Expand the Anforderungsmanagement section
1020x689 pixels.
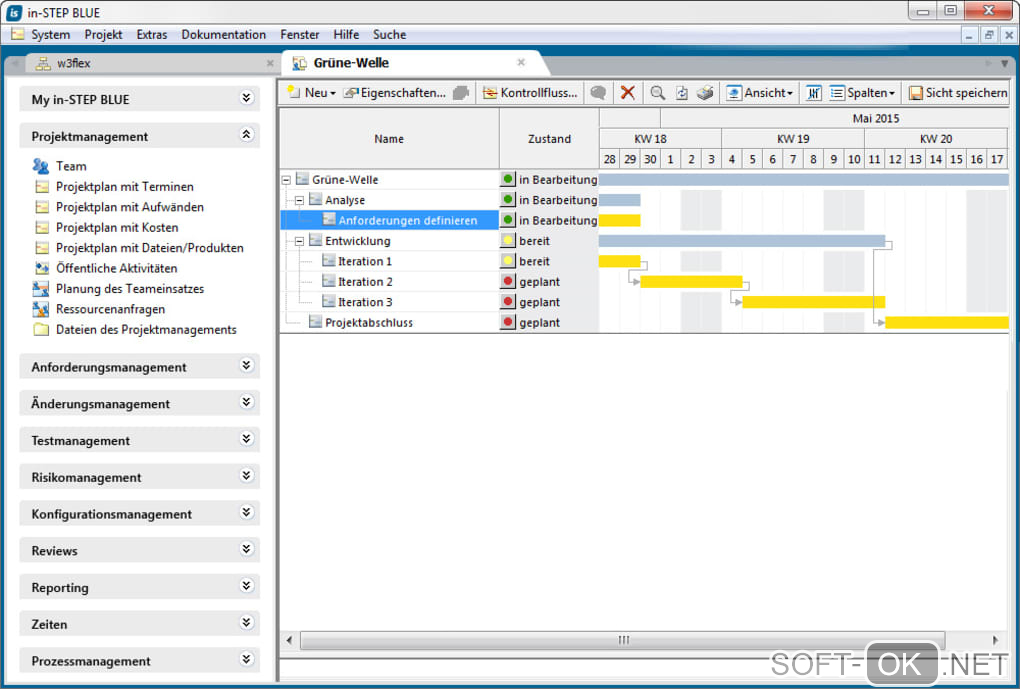point(246,366)
